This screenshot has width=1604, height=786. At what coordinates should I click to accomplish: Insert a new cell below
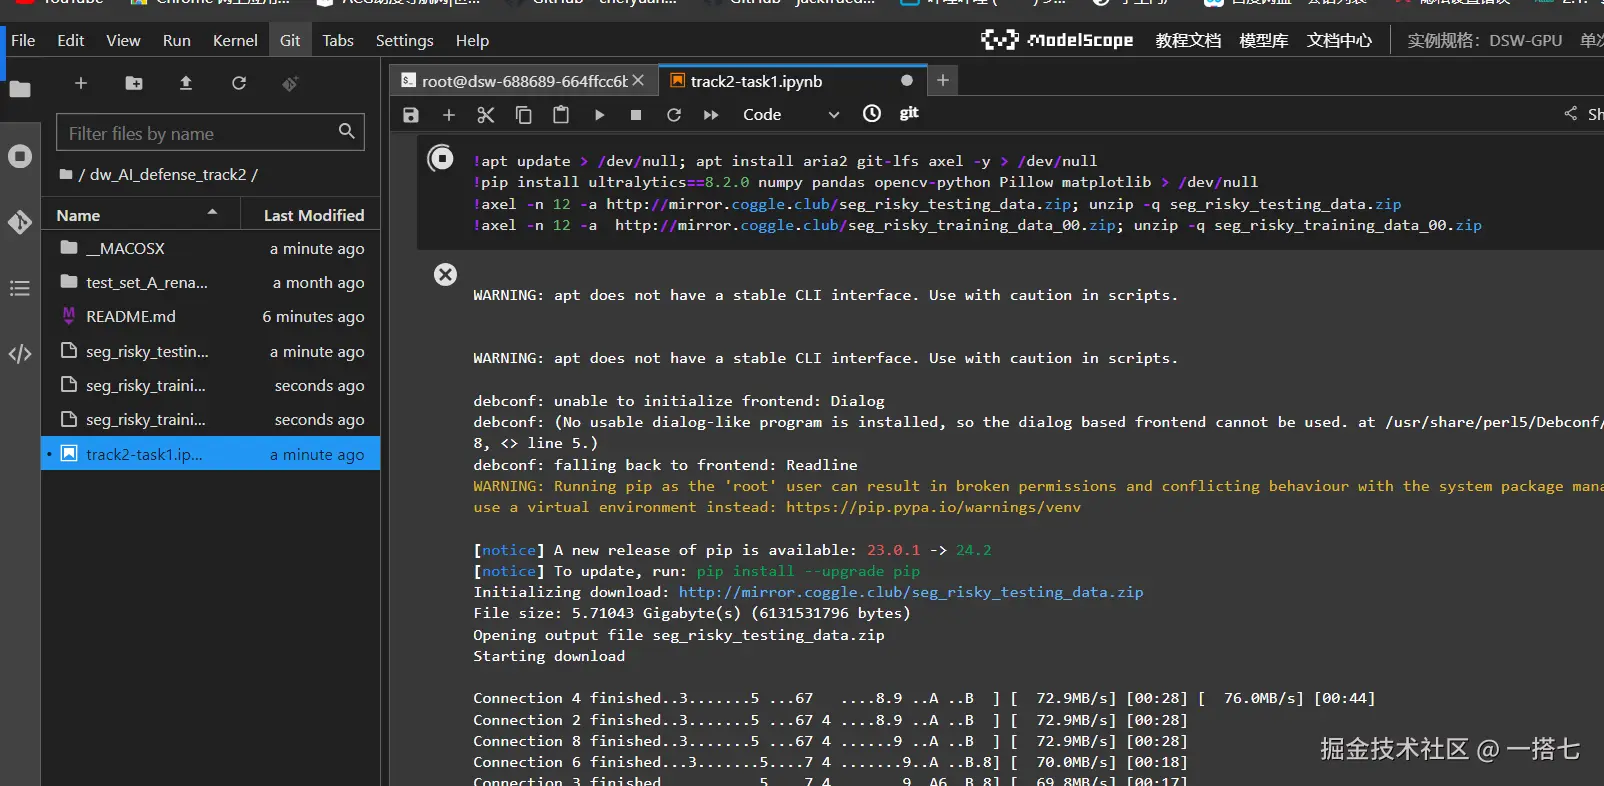click(449, 115)
